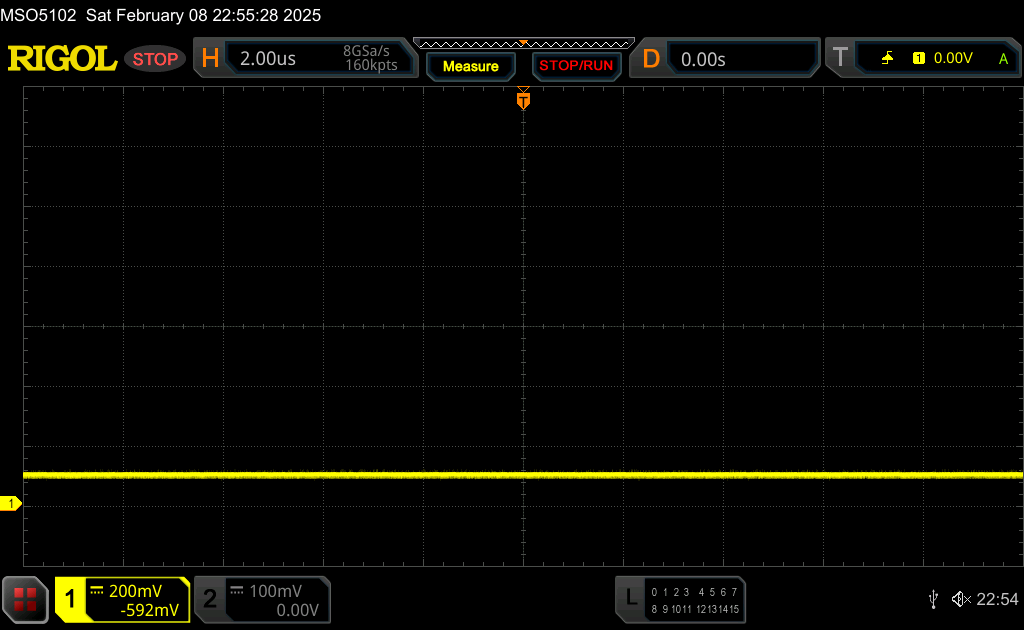Select channel 1 -592mV offset value
Screen dimensions: 1024x630
pos(150,610)
